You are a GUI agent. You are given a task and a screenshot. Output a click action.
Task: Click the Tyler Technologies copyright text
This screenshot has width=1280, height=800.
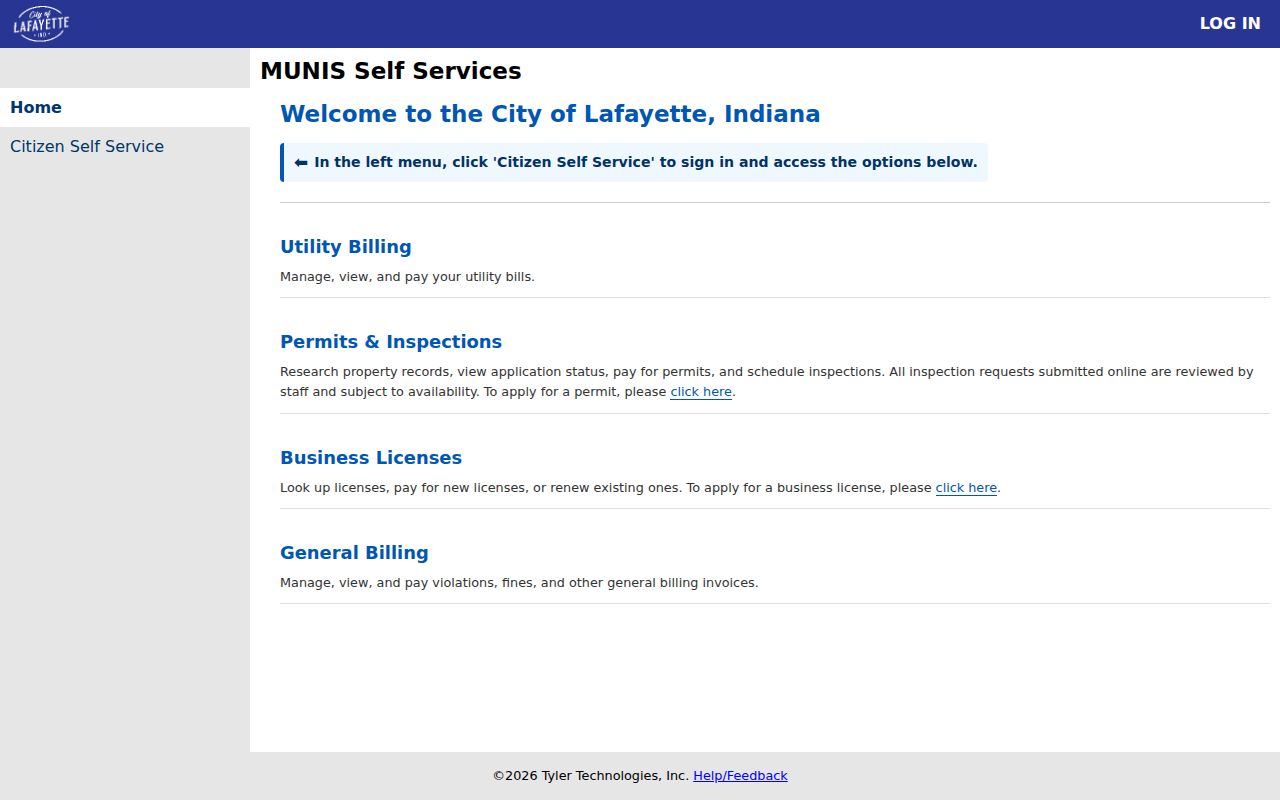coord(591,776)
